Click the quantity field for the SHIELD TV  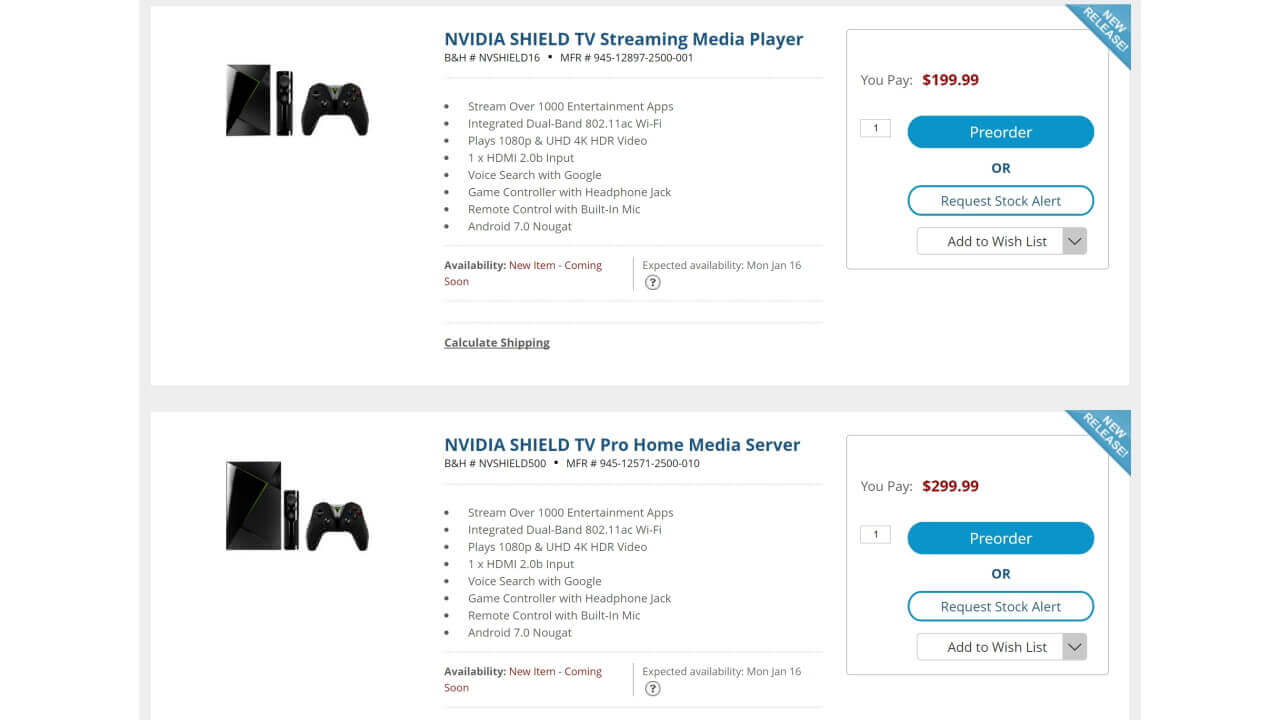click(874, 127)
